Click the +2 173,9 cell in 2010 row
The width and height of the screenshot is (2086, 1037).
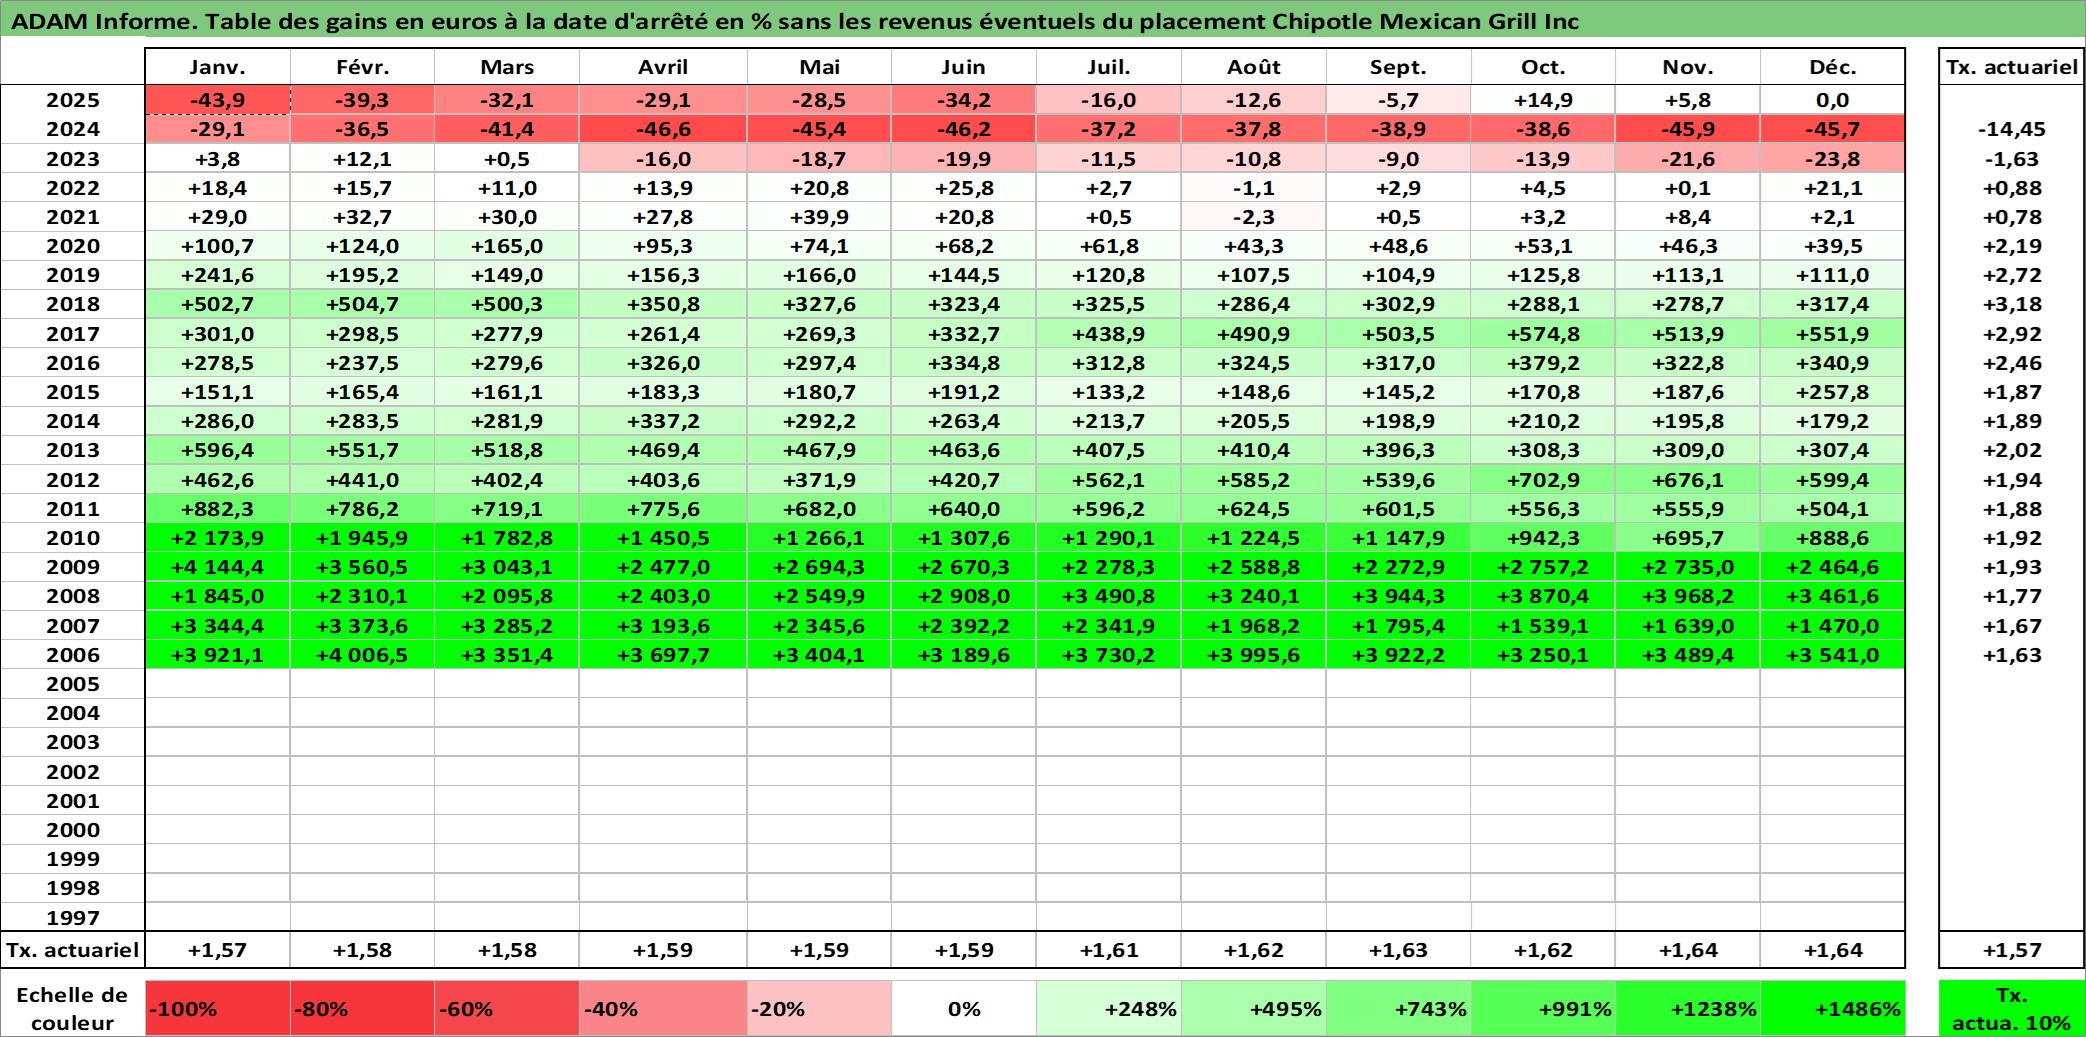(217, 538)
